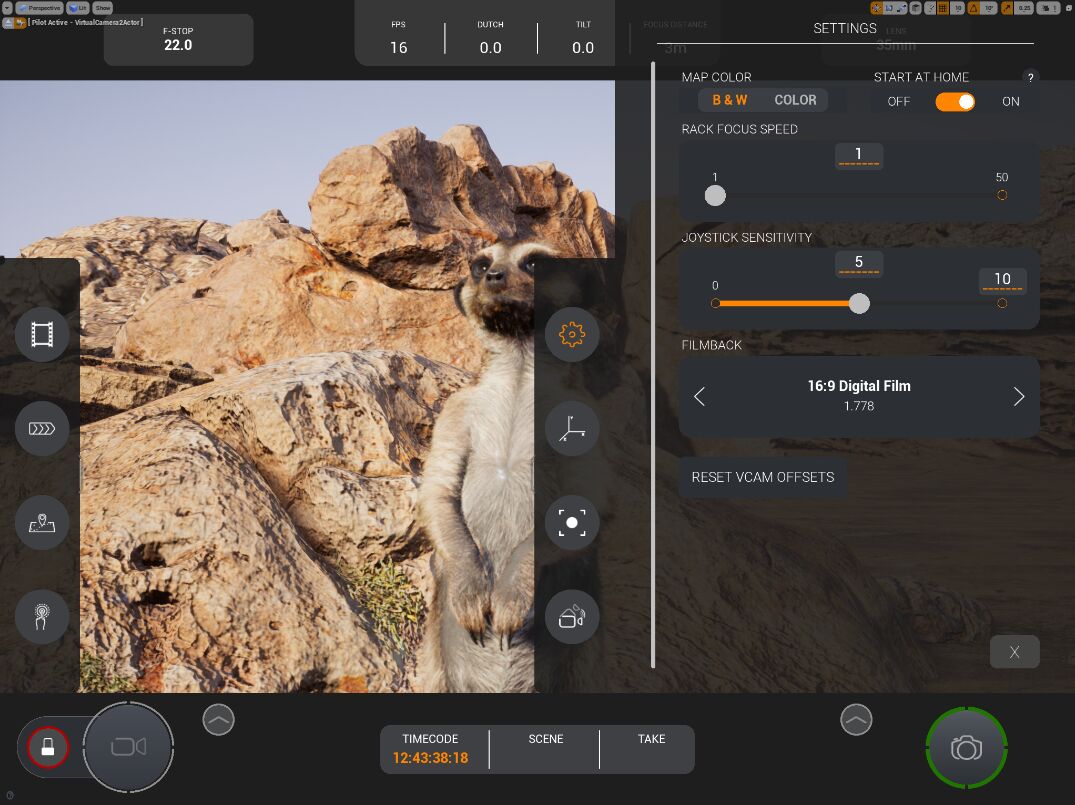Click the film strip icon in left sidebar
Screen dimensions: 1075x805
(42, 334)
